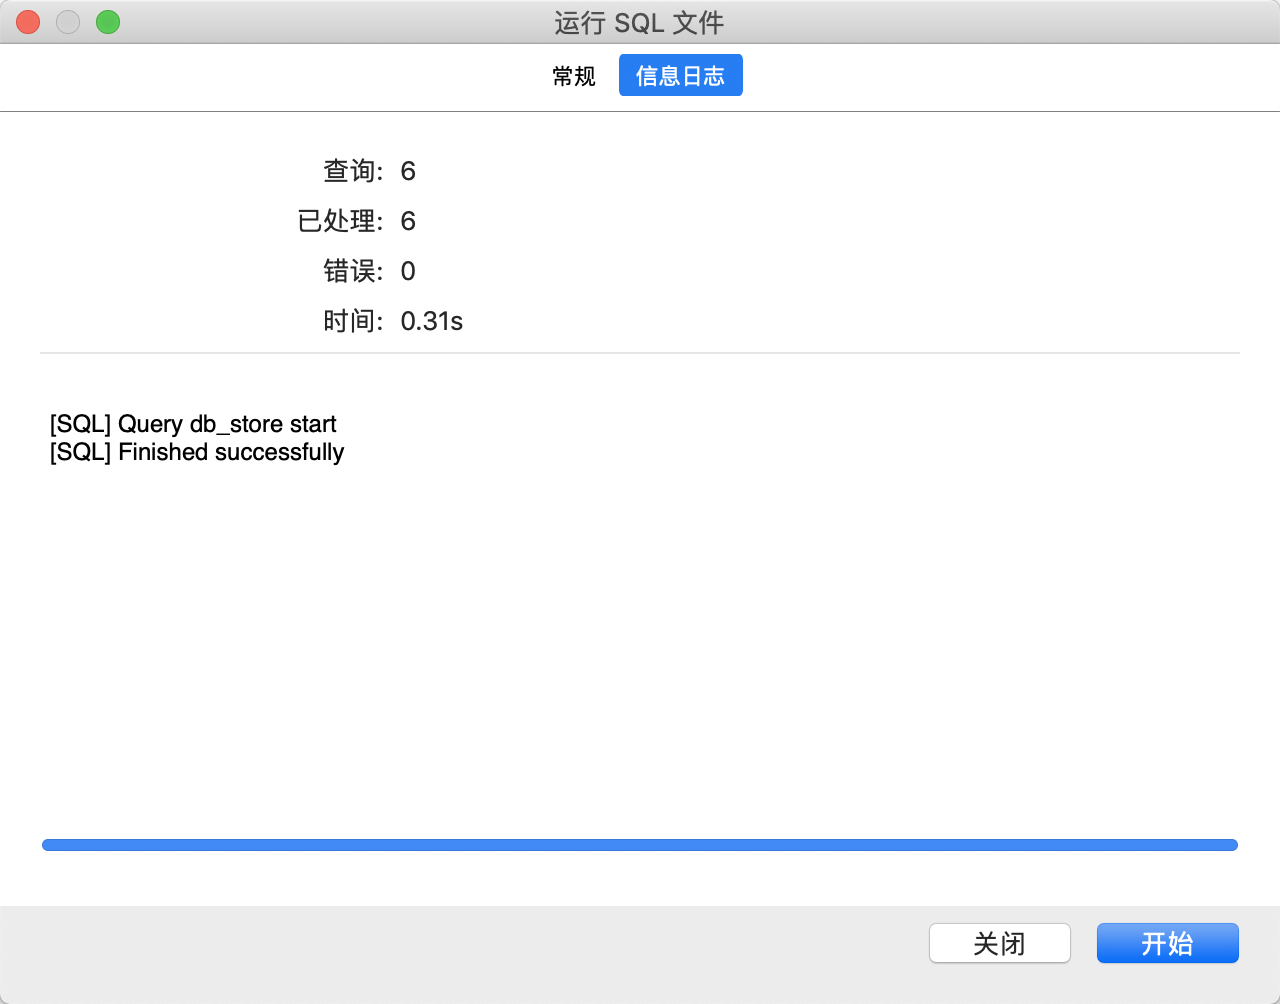Click the red window close button
The width and height of the screenshot is (1280, 1004).
(28, 22)
